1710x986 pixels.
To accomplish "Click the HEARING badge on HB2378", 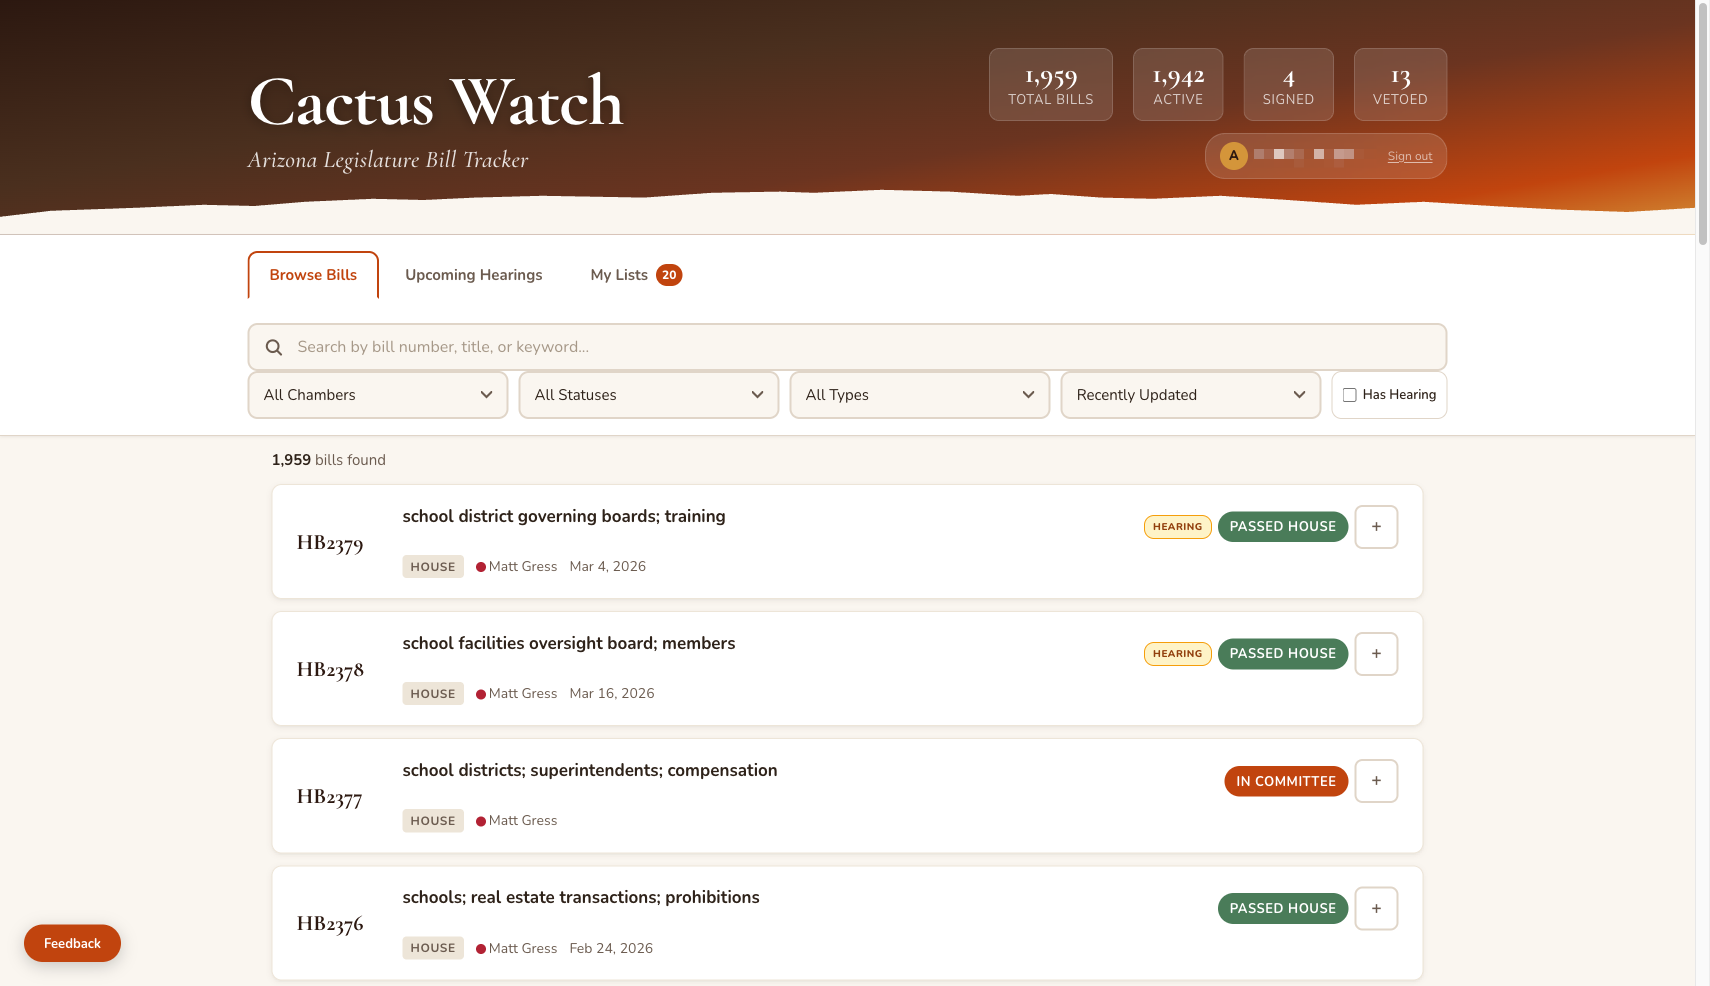I will pyautogui.click(x=1177, y=654).
